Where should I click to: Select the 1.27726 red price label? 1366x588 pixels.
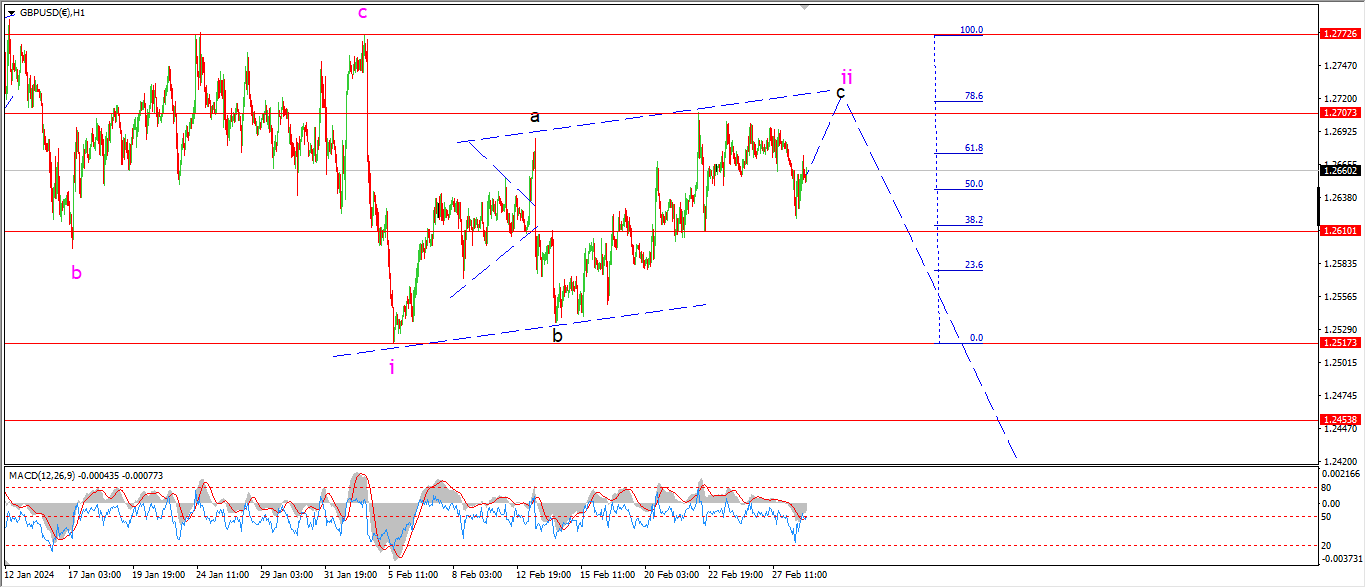click(x=1340, y=34)
